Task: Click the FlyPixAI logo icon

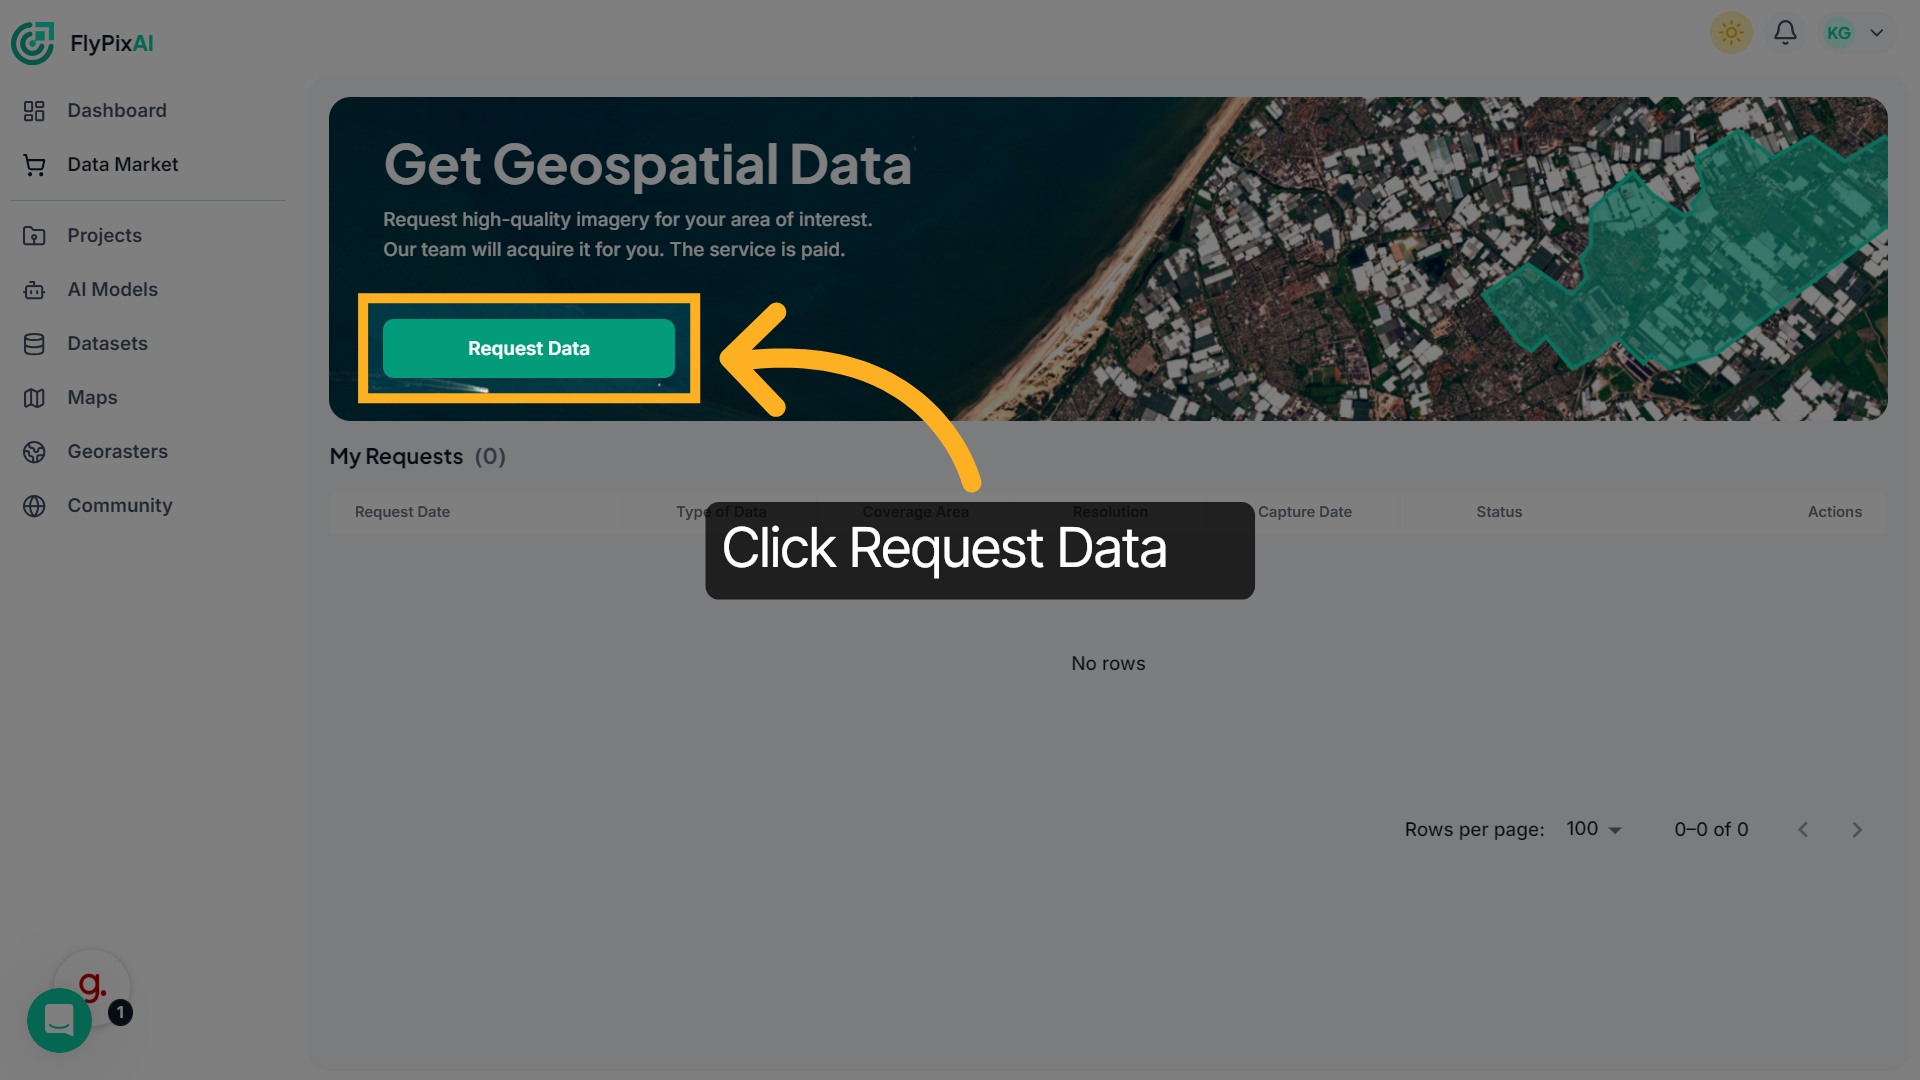Action: coord(33,43)
